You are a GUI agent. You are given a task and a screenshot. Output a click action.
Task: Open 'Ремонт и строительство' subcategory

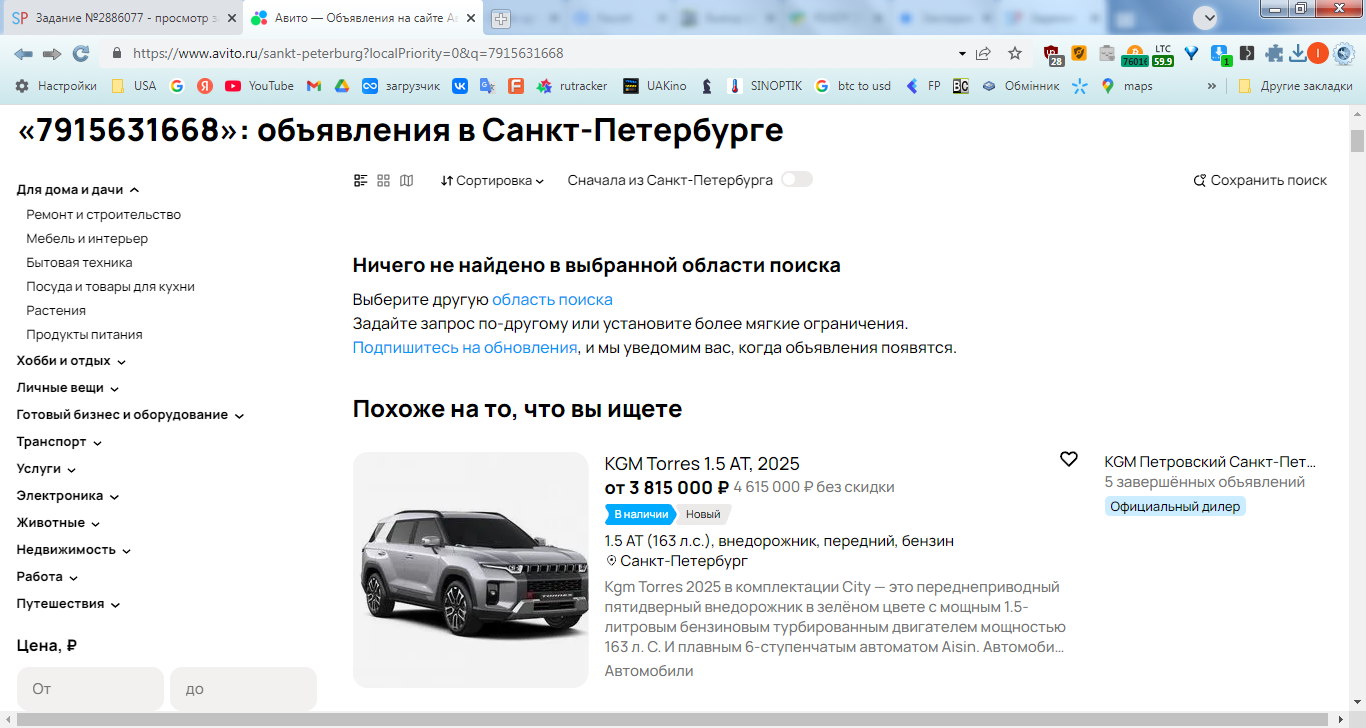point(104,215)
